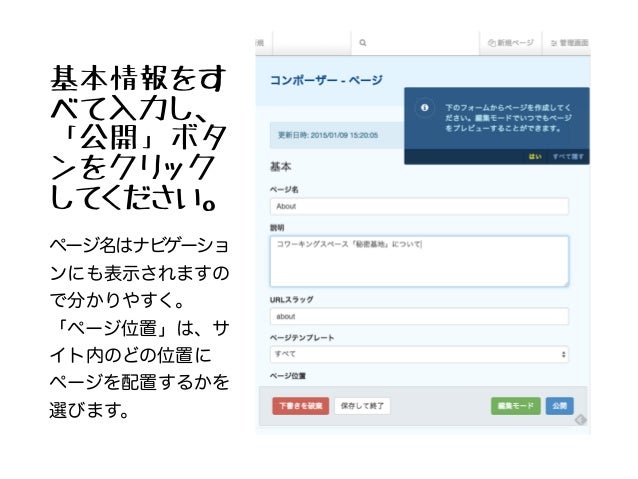The image size is (638, 479).
Task: Click the 説明 text area resize handle
Action: (565, 283)
